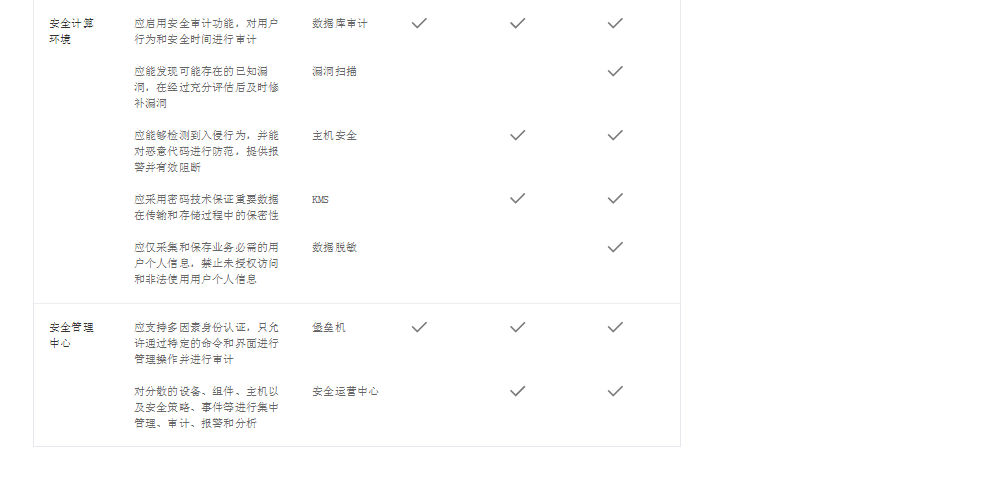Select the 漏洞扫描 product name

pyautogui.click(x=334, y=71)
